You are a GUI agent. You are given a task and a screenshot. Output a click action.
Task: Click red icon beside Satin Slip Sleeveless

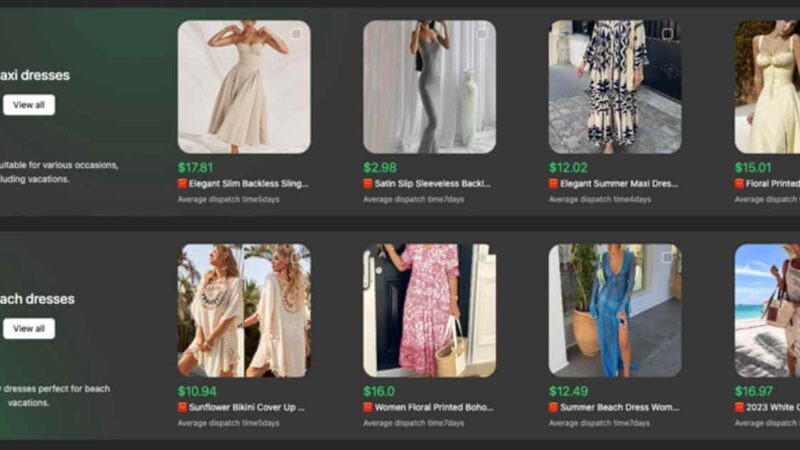point(368,184)
